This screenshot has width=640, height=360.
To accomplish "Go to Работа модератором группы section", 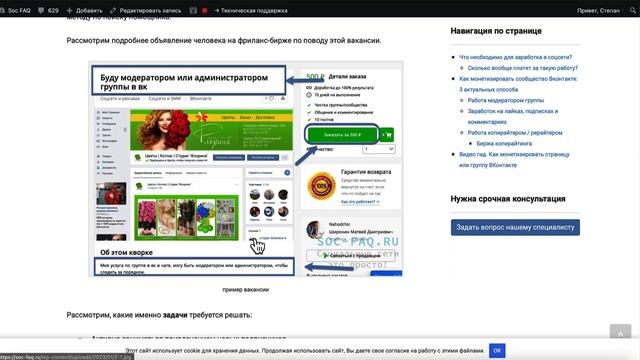I will (506, 100).
